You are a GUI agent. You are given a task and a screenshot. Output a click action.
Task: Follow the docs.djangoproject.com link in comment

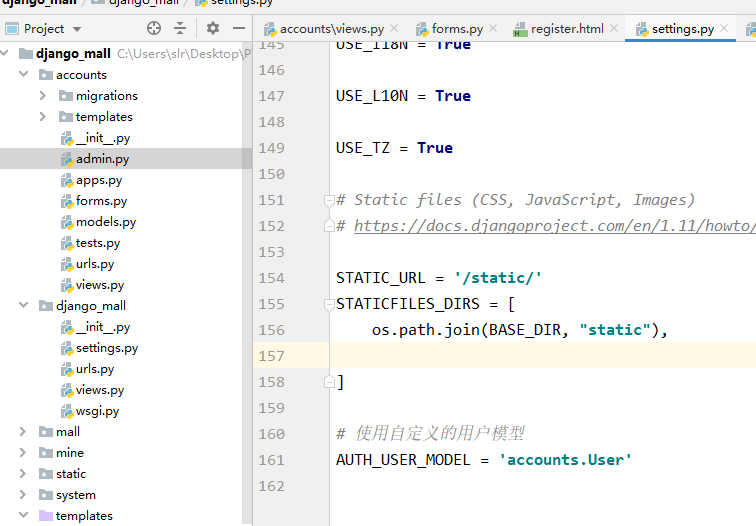554,226
